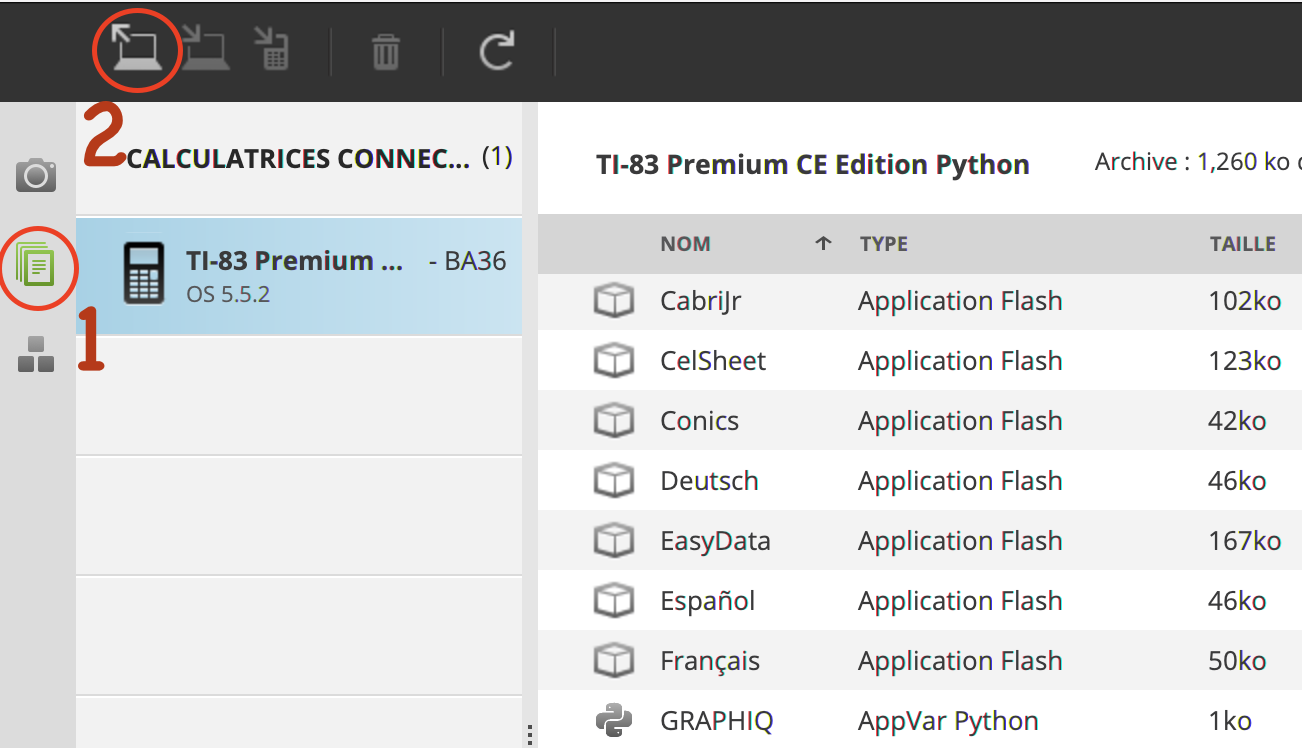Click the CabriJr app cube icon
The width and height of the screenshot is (1302, 748).
[x=613, y=301]
